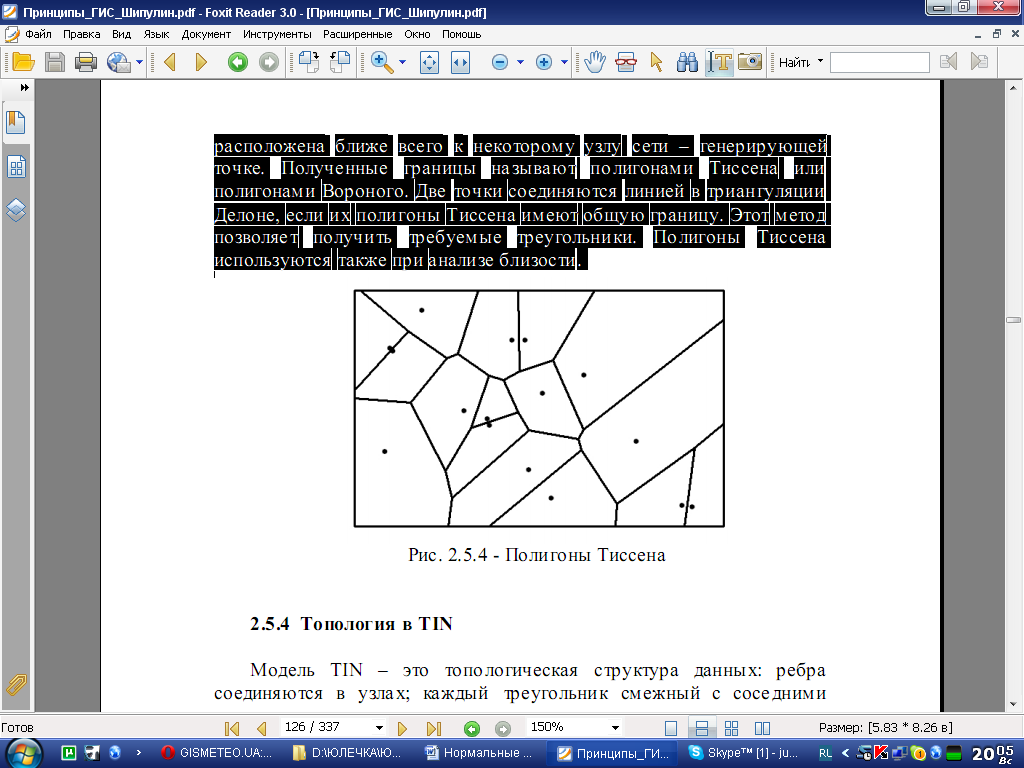Open the Attachments paperclip panel

coord(16,684)
